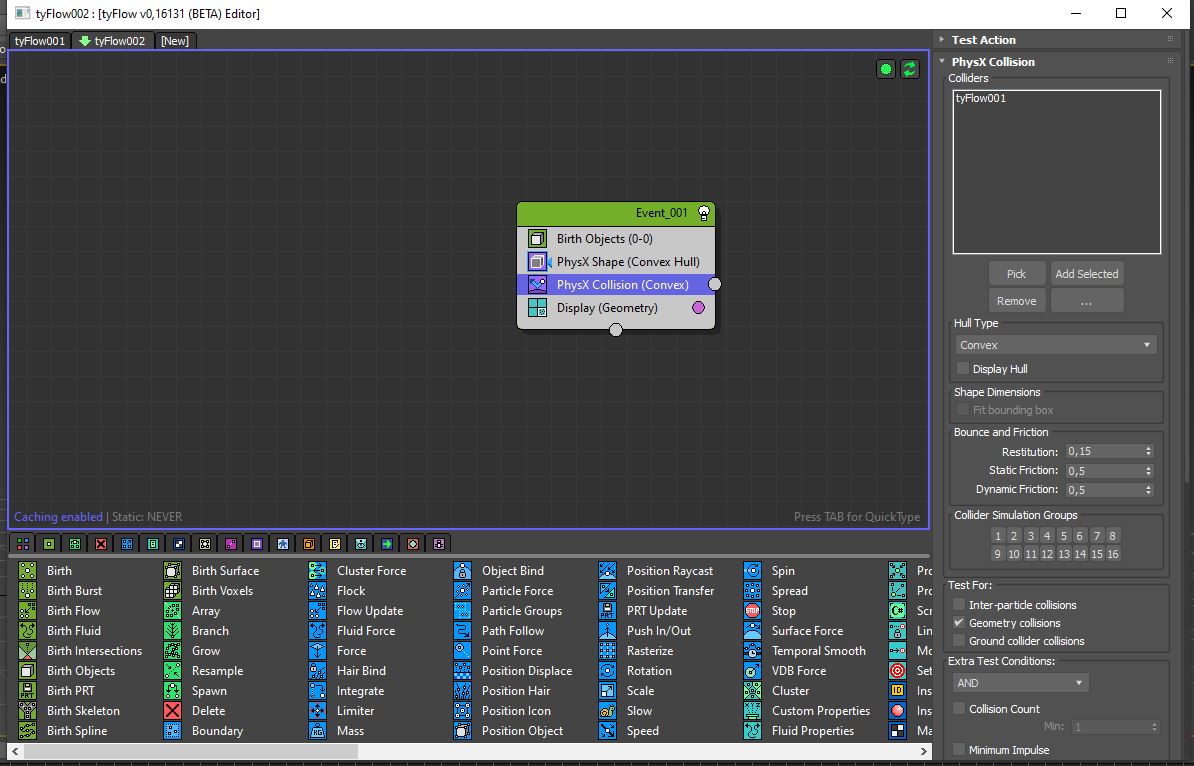
Task: Click the Stop operator icon
Action: pos(752,611)
